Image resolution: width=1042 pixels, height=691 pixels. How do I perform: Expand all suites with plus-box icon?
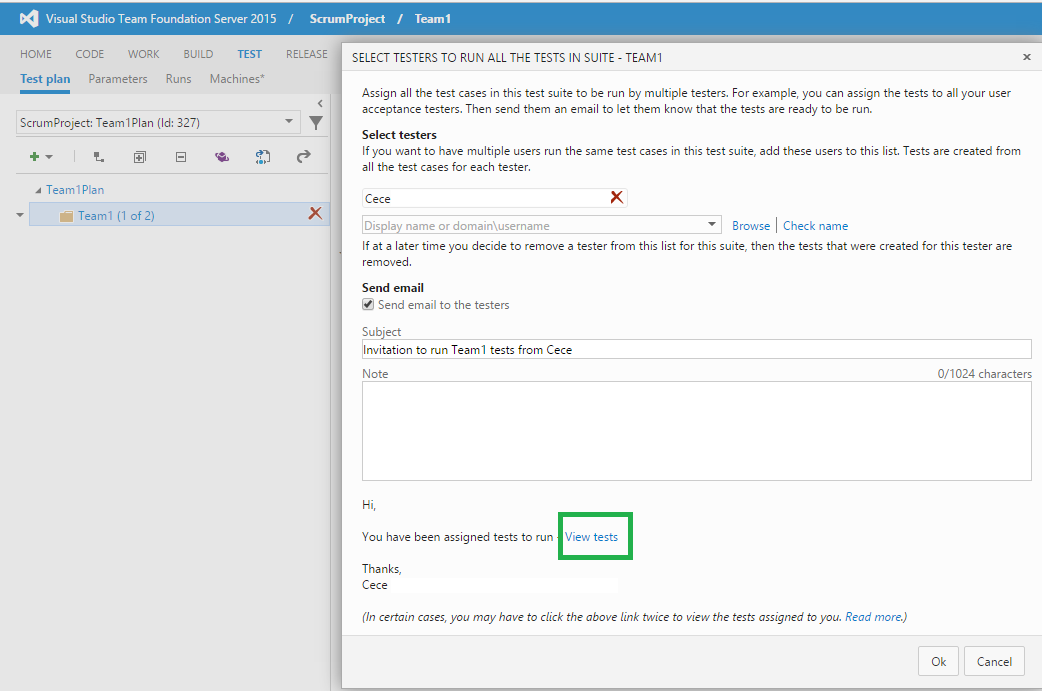pyautogui.click(x=140, y=157)
